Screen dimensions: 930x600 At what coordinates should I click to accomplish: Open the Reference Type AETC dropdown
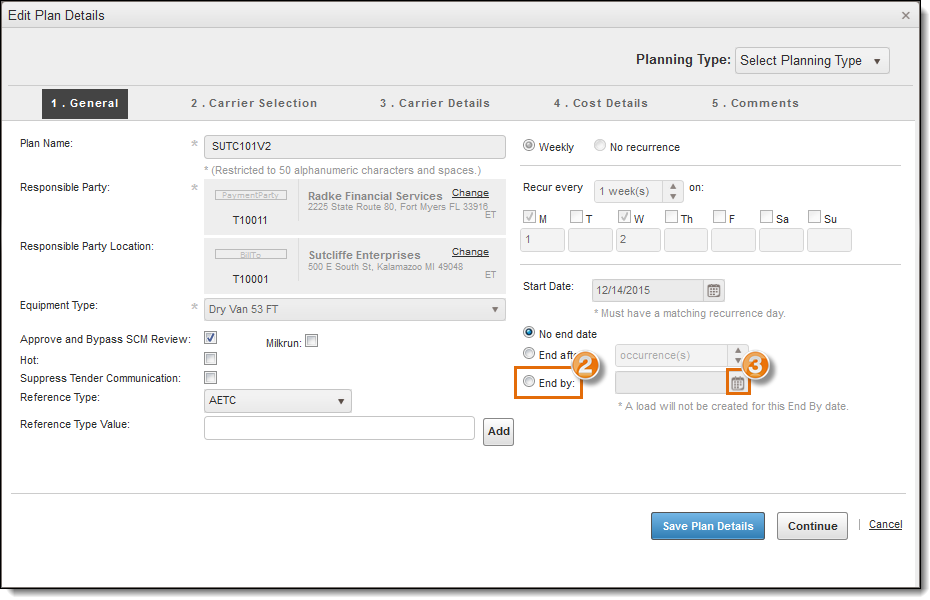277,401
